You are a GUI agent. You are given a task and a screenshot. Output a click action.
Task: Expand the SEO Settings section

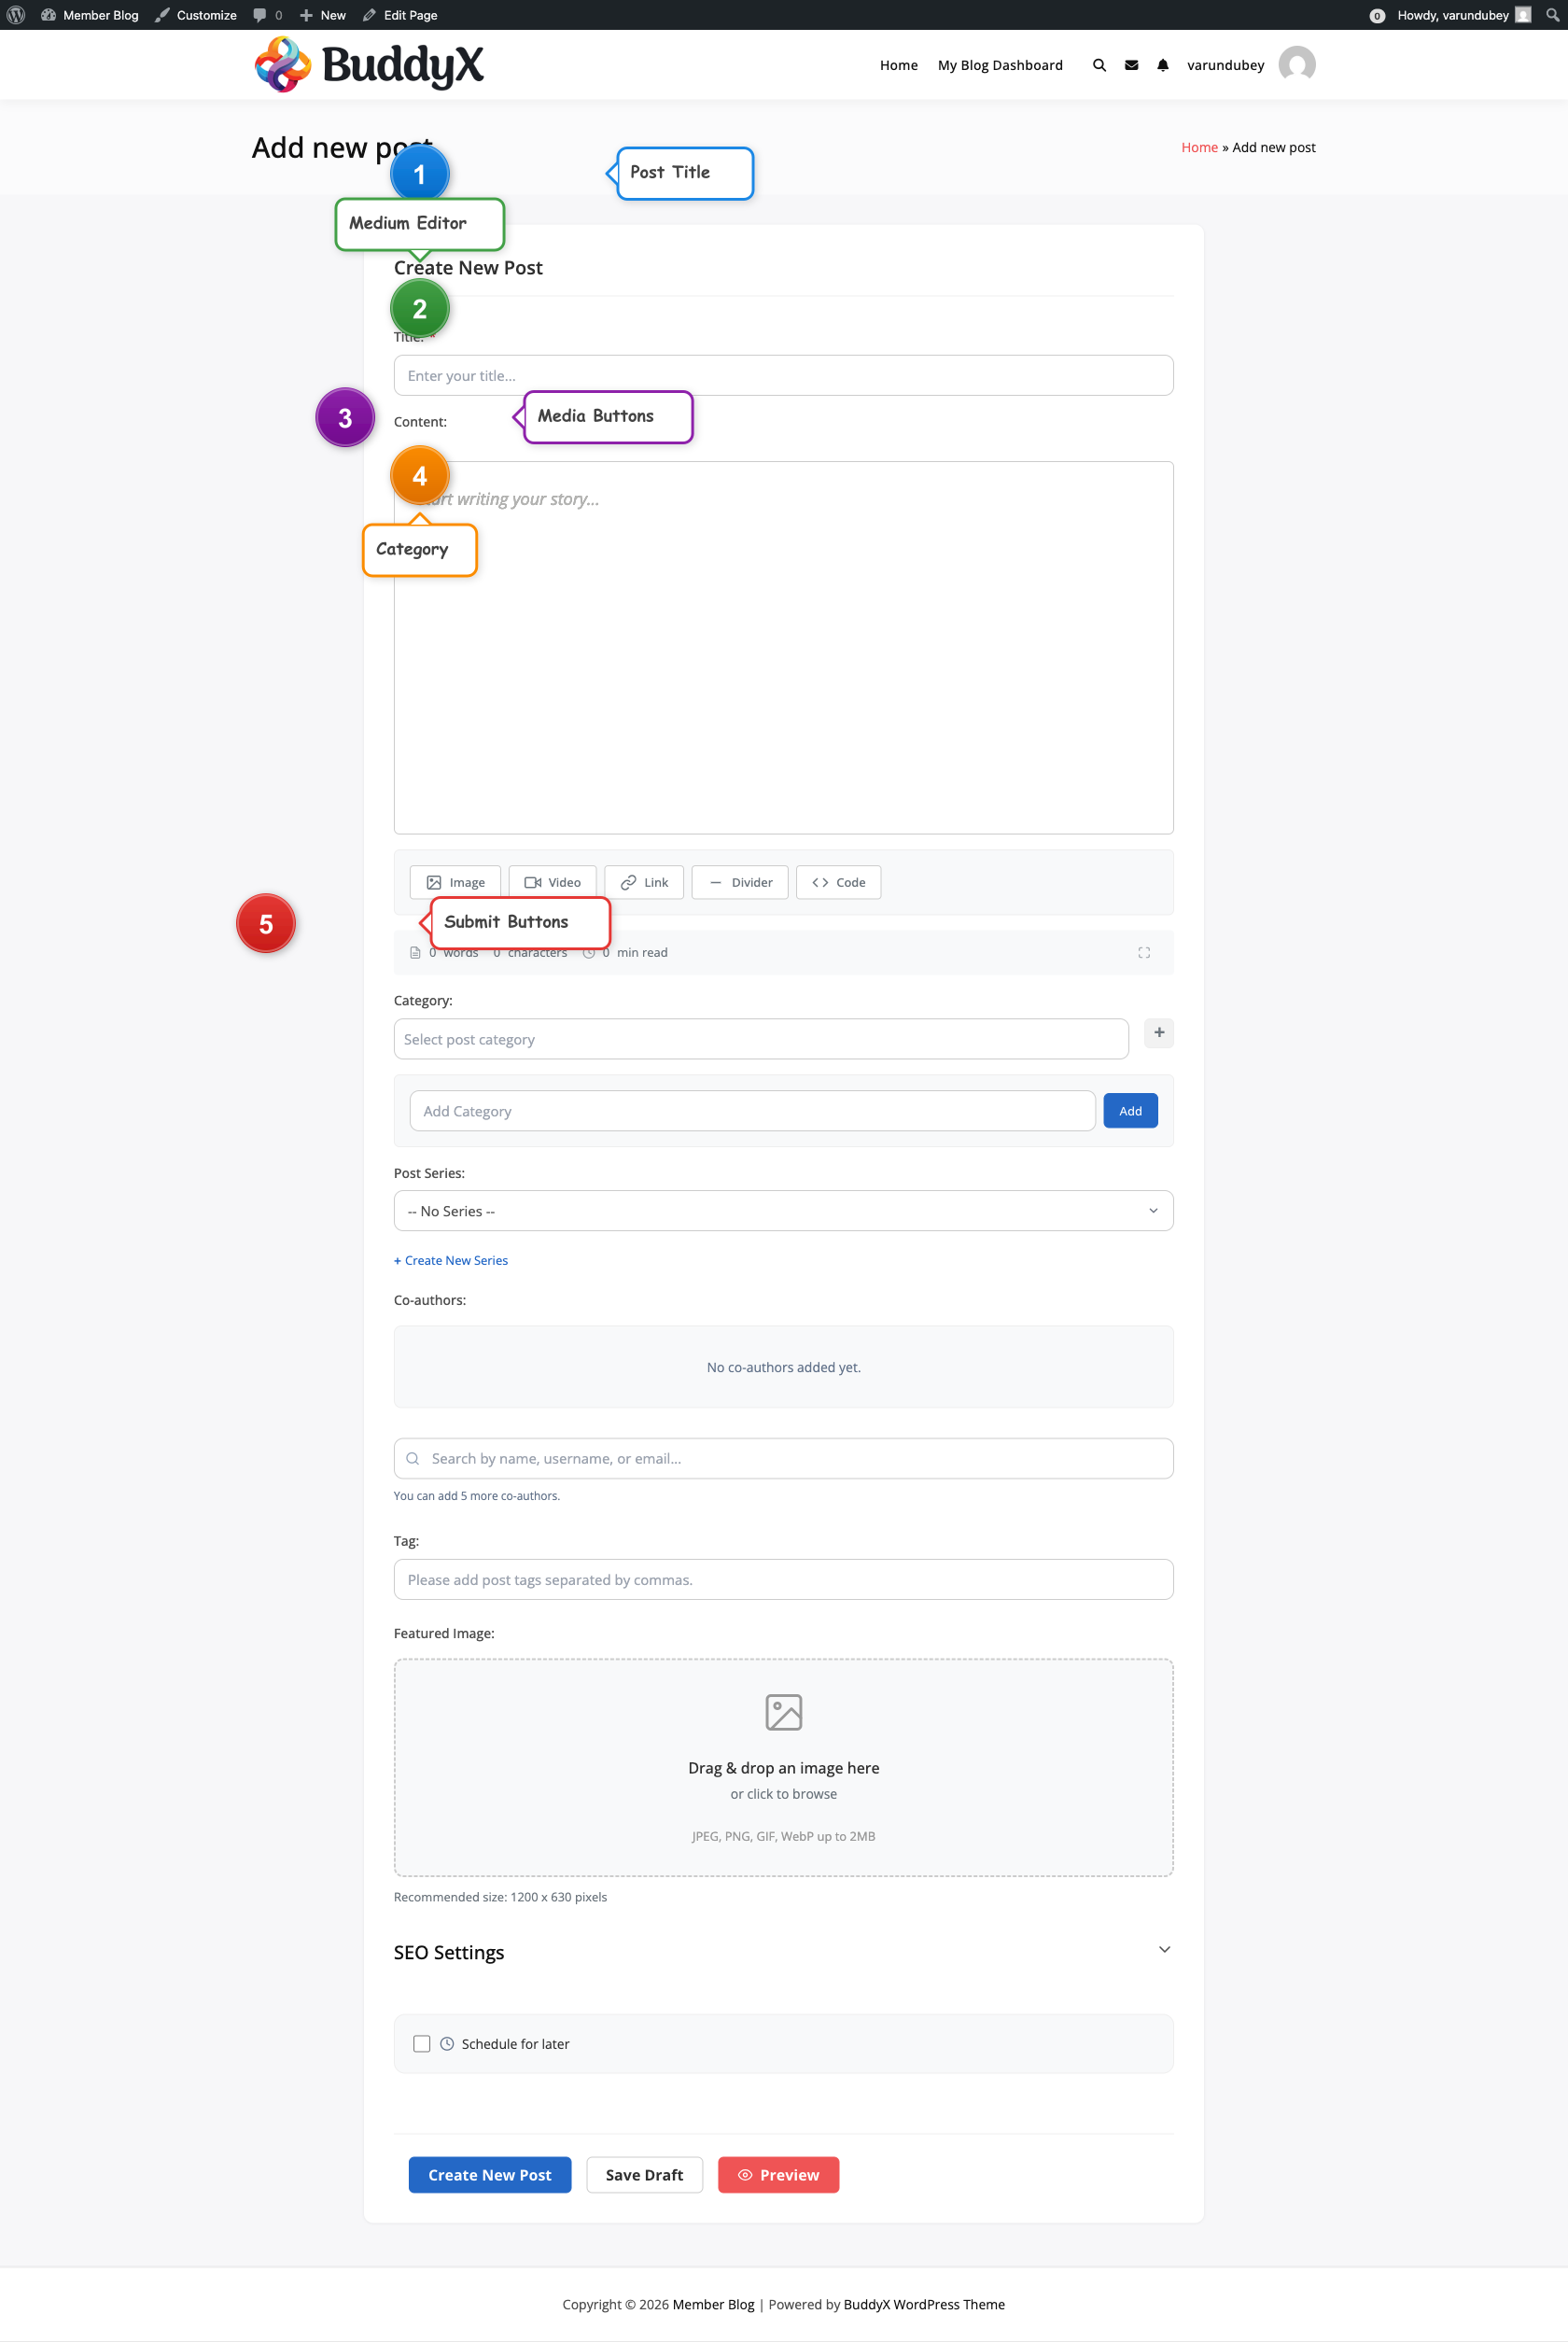tap(783, 1952)
